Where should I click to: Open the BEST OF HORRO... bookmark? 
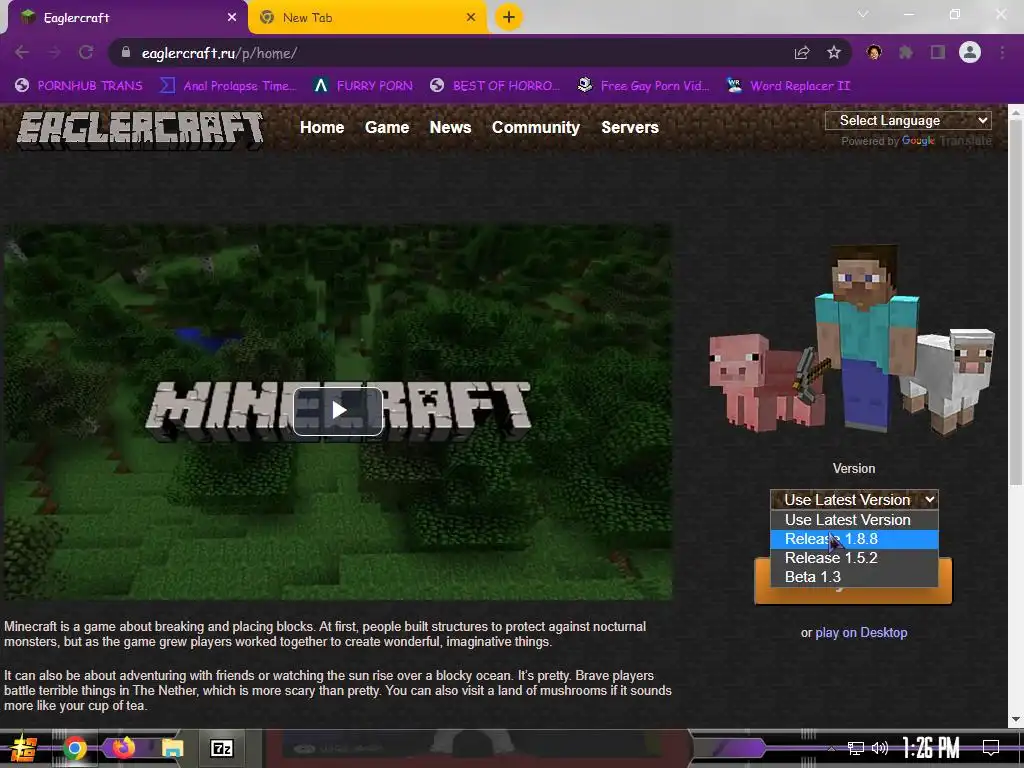click(x=495, y=86)
